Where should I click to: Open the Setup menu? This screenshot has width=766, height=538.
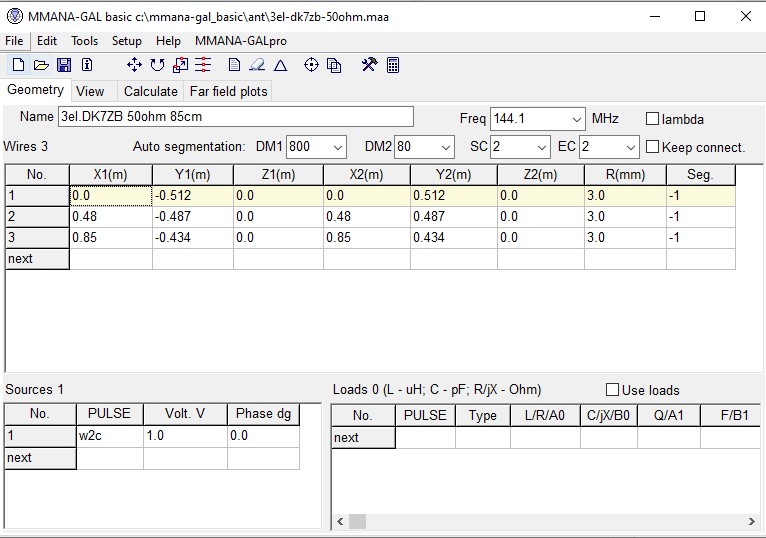point(126,41)
